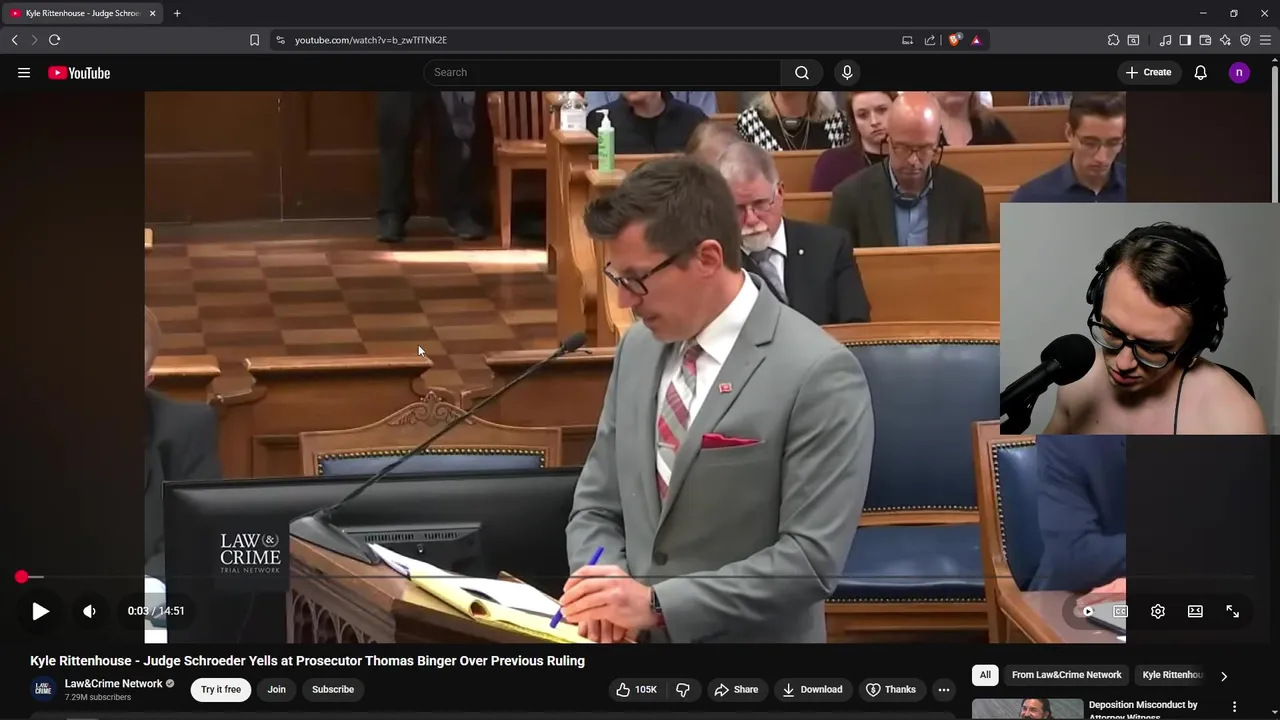Open the Brave VPN shield icon
This screenshot has width=1280, height=720.
[1245, 40]
